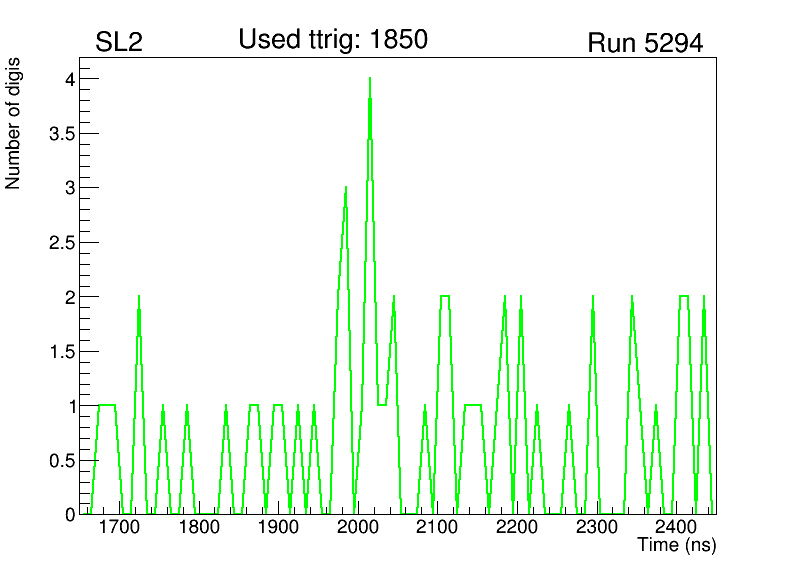Select the 3.5 y-axis tick label
Screen dimensions: 796x572
(59, 134)
